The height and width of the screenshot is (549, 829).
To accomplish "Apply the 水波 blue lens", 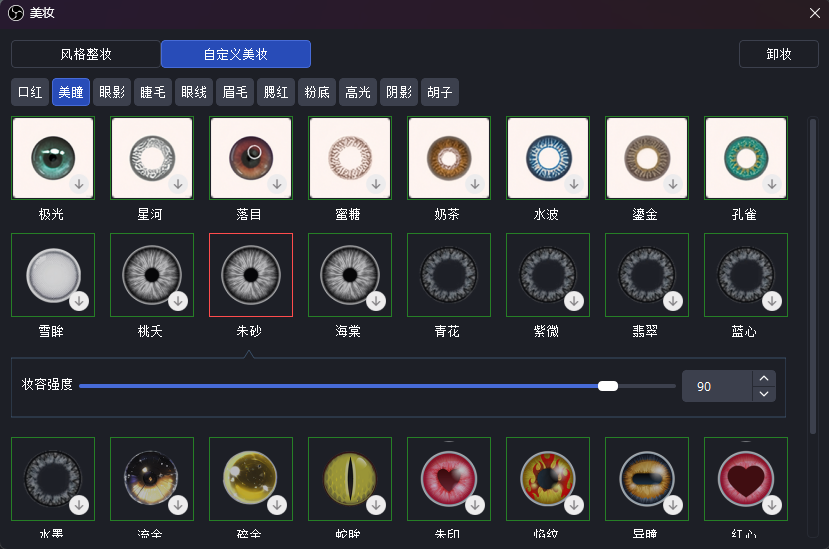I will pyautogui.click(x=547, y=157).
